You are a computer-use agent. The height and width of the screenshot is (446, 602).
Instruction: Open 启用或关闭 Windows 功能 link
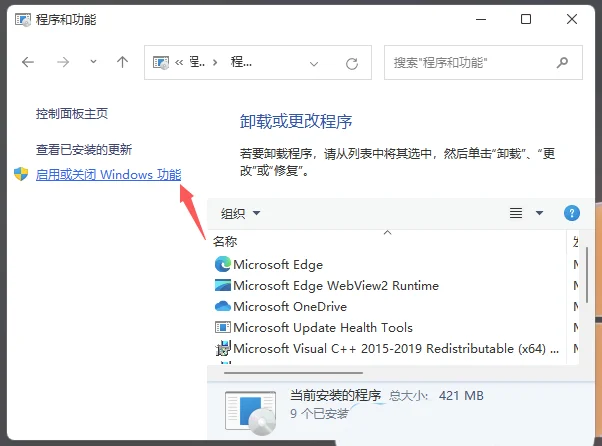(x=108, y=175)
